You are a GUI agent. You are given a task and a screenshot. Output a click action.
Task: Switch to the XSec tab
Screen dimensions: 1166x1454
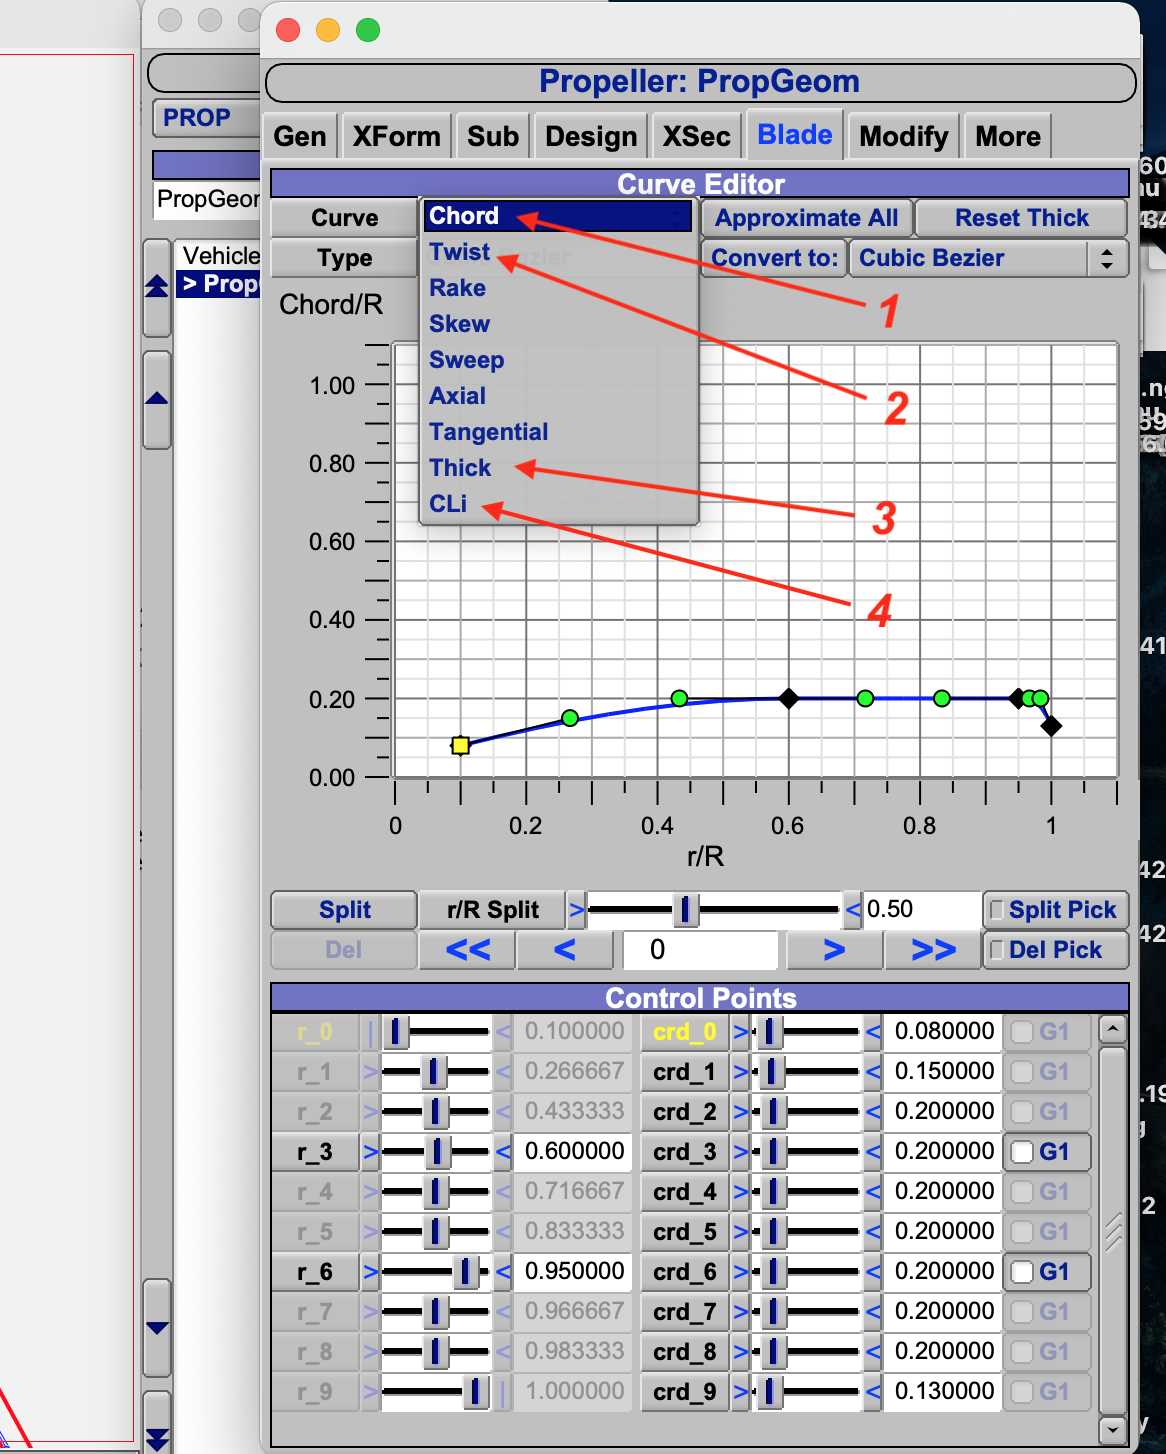(x=696, y=136)
